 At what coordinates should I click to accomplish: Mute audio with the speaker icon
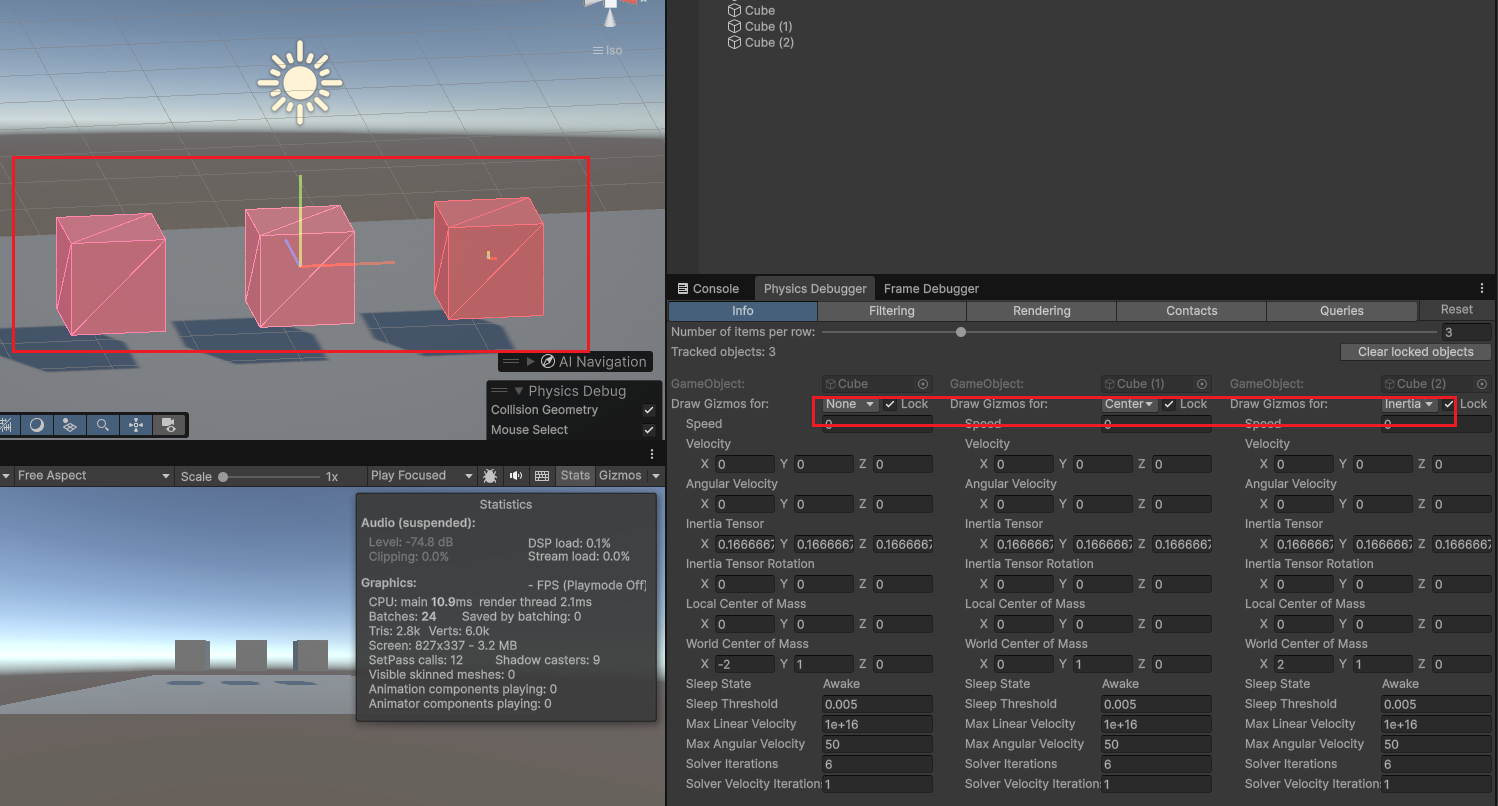tap(516, 476)
